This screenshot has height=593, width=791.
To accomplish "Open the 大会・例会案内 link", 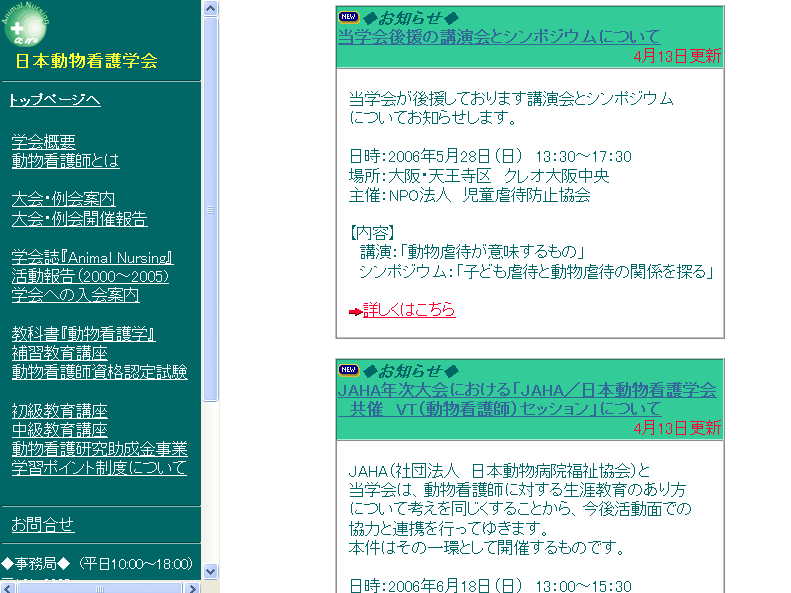I will point(64,199).
